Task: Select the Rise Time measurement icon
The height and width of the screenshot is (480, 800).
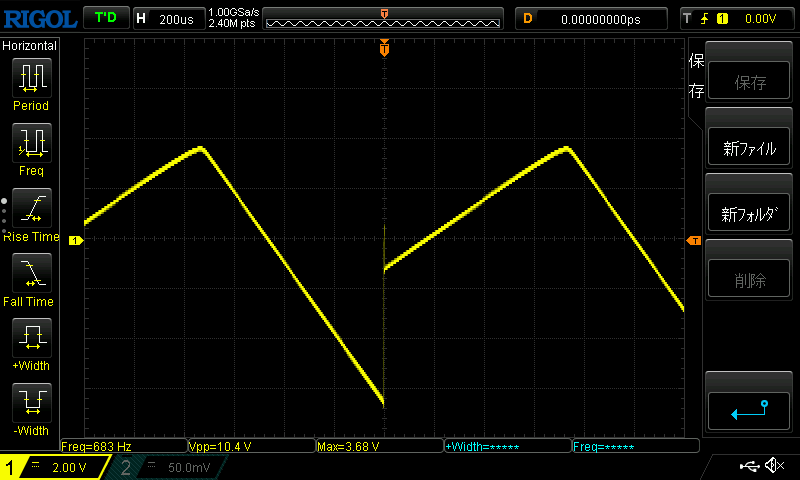Action: 32,208
